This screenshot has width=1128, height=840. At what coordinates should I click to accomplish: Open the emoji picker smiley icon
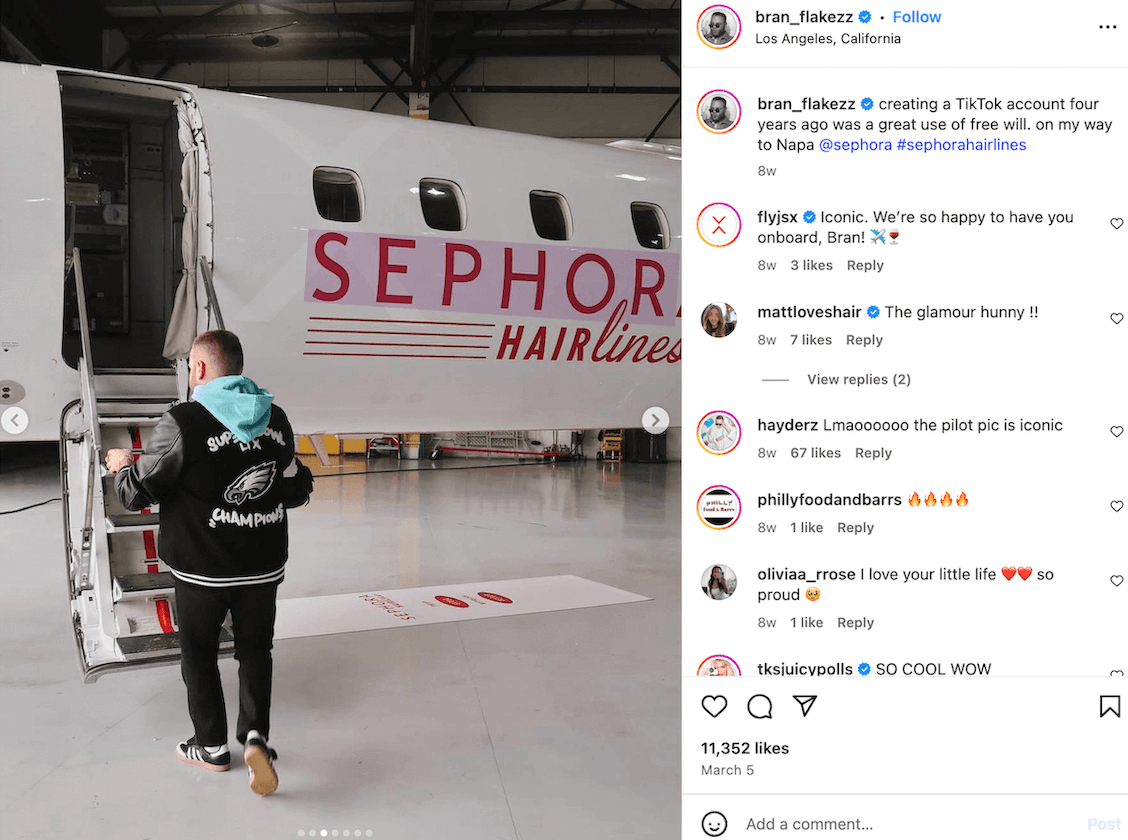pyautogui.click(x=714, y=823)
